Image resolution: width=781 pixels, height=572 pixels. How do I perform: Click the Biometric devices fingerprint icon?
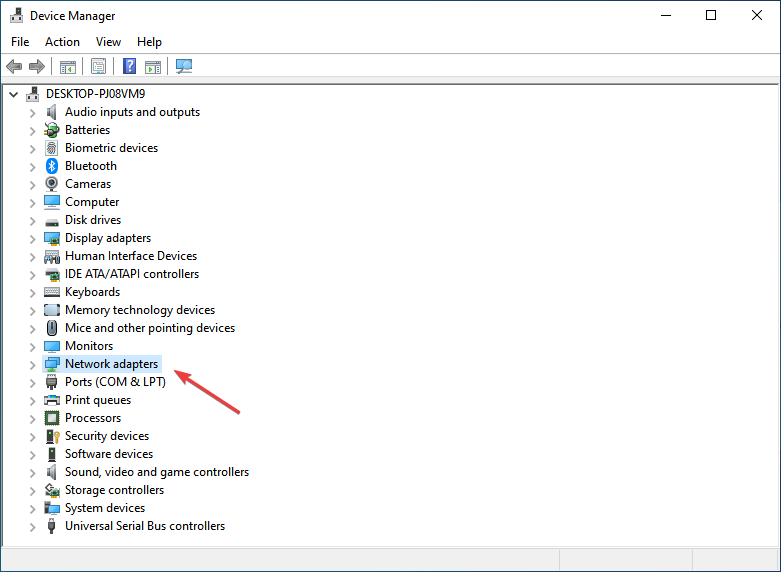(x=52, y=148)
